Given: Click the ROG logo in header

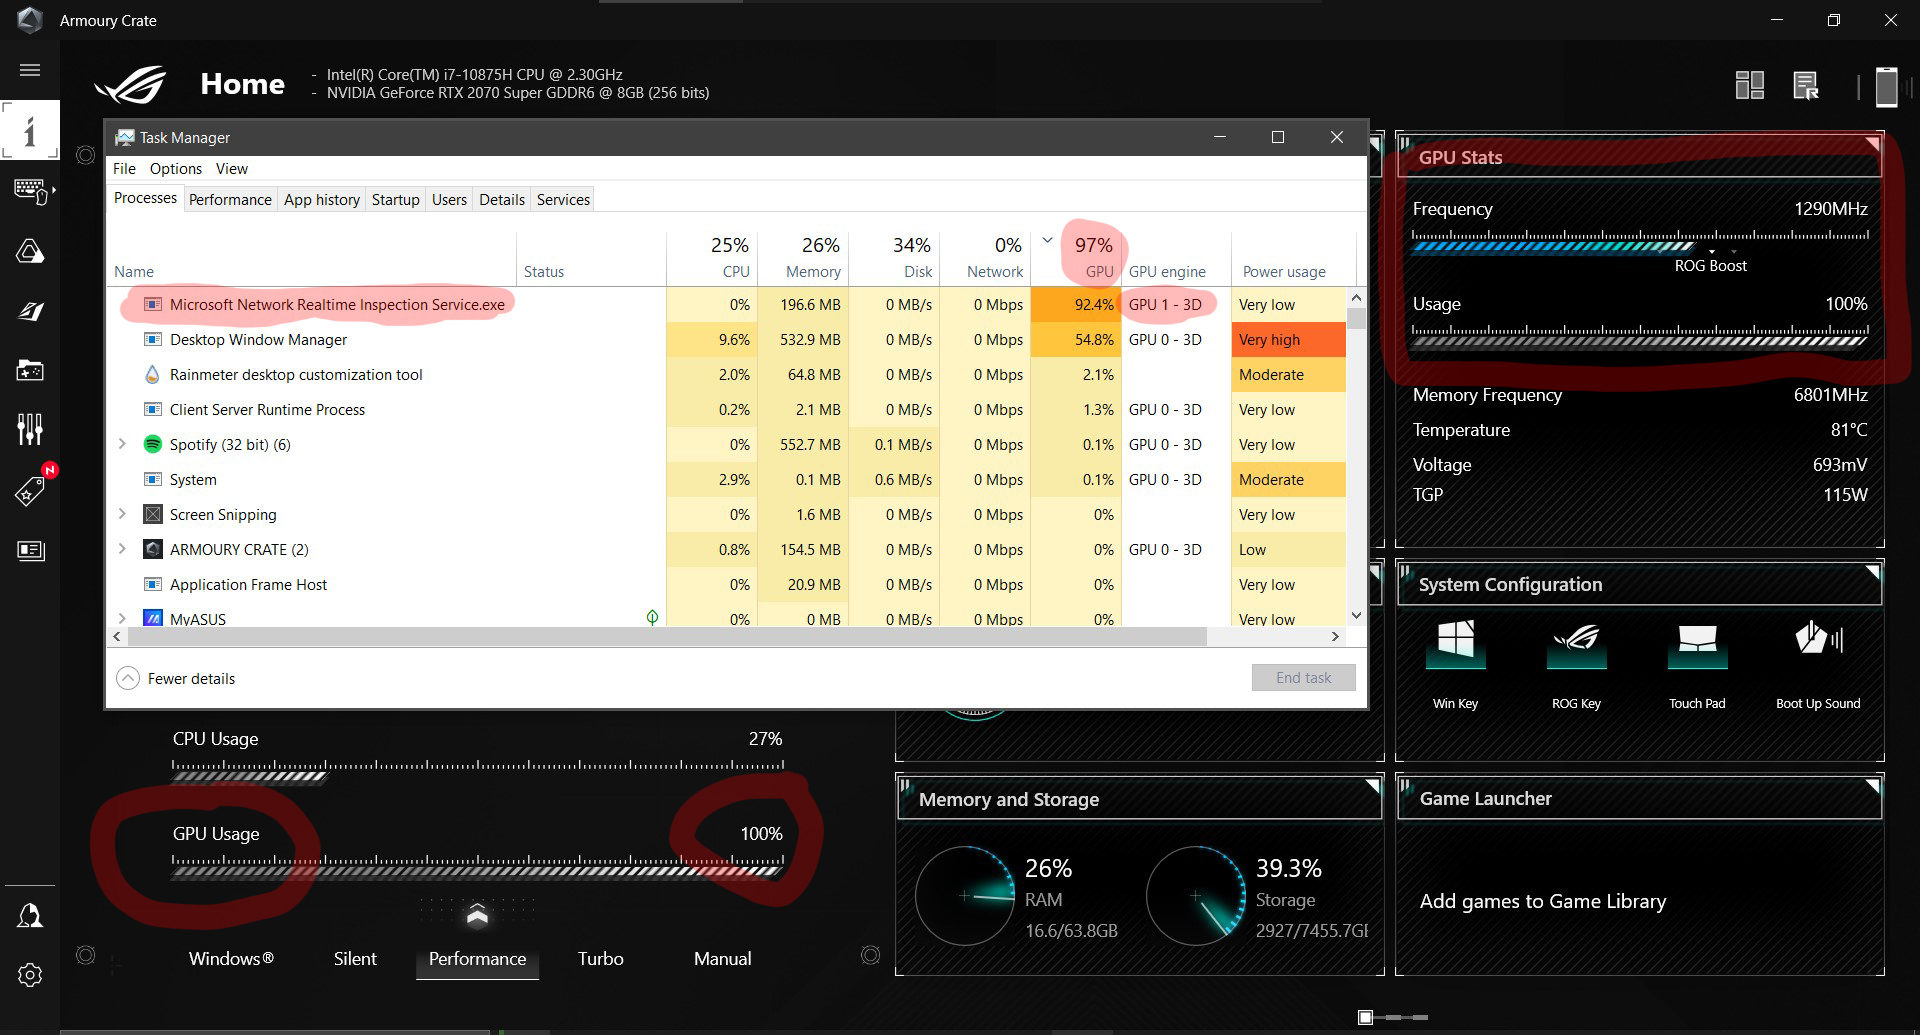Looking at the screenshot, I should [x=131, y=85].
